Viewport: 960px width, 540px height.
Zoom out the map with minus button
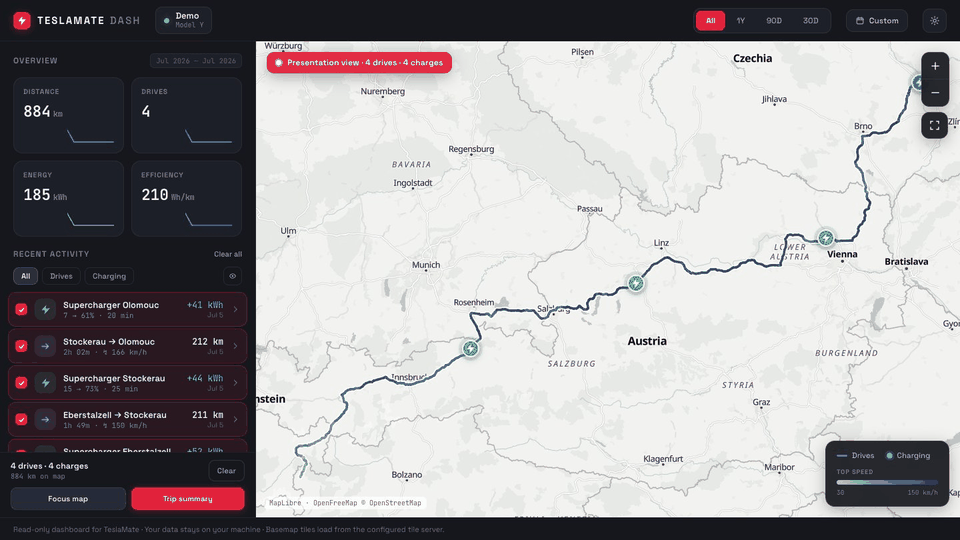tap(935, 92)
